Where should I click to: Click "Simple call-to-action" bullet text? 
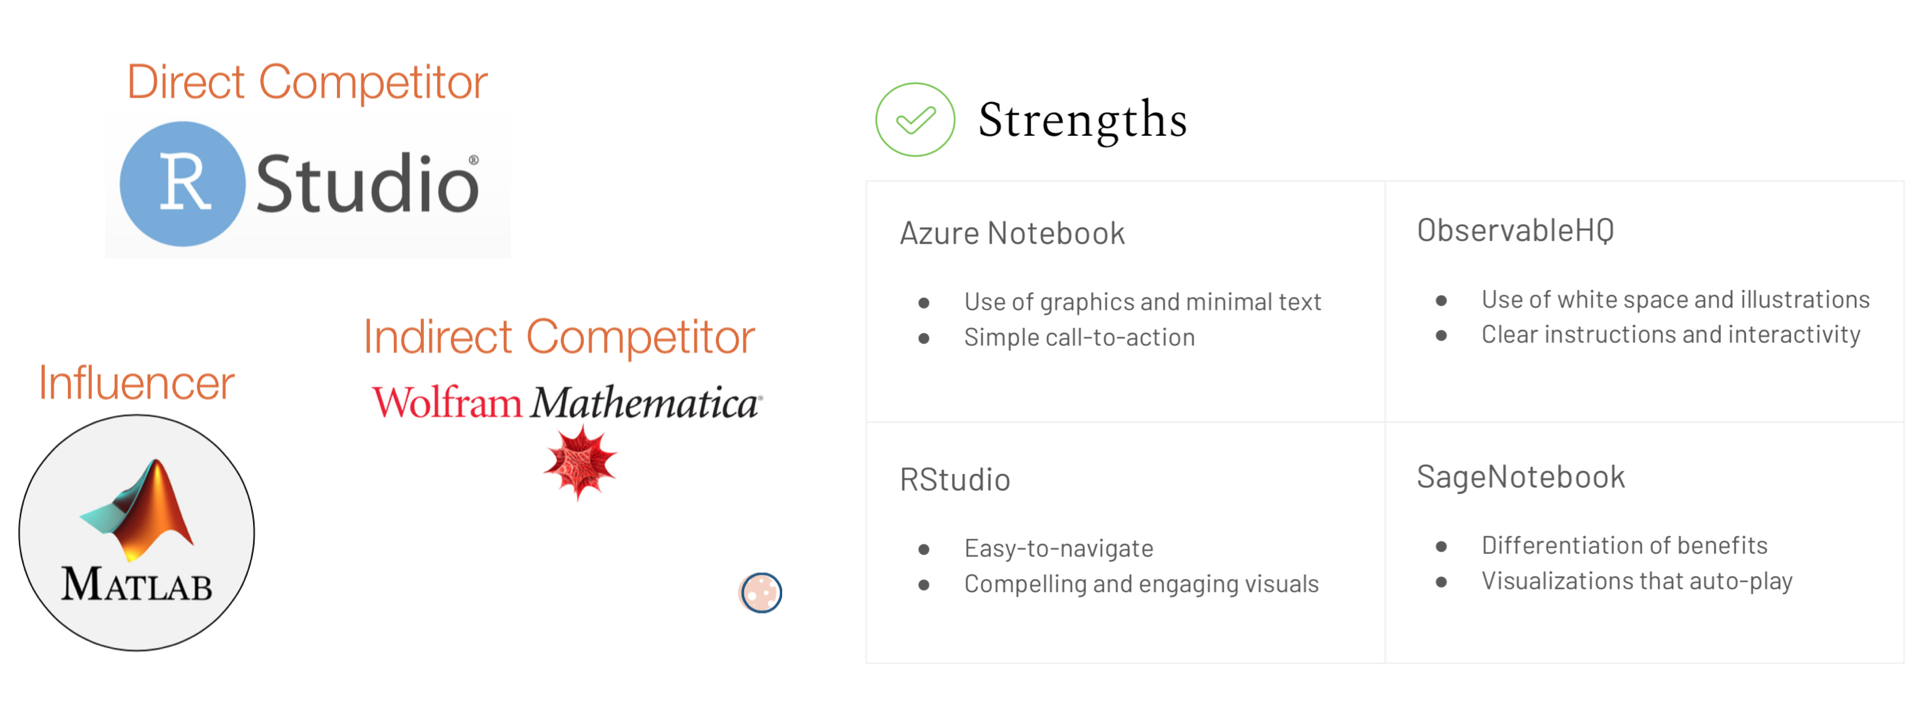pyautogui.click(x=1079, y=337)
